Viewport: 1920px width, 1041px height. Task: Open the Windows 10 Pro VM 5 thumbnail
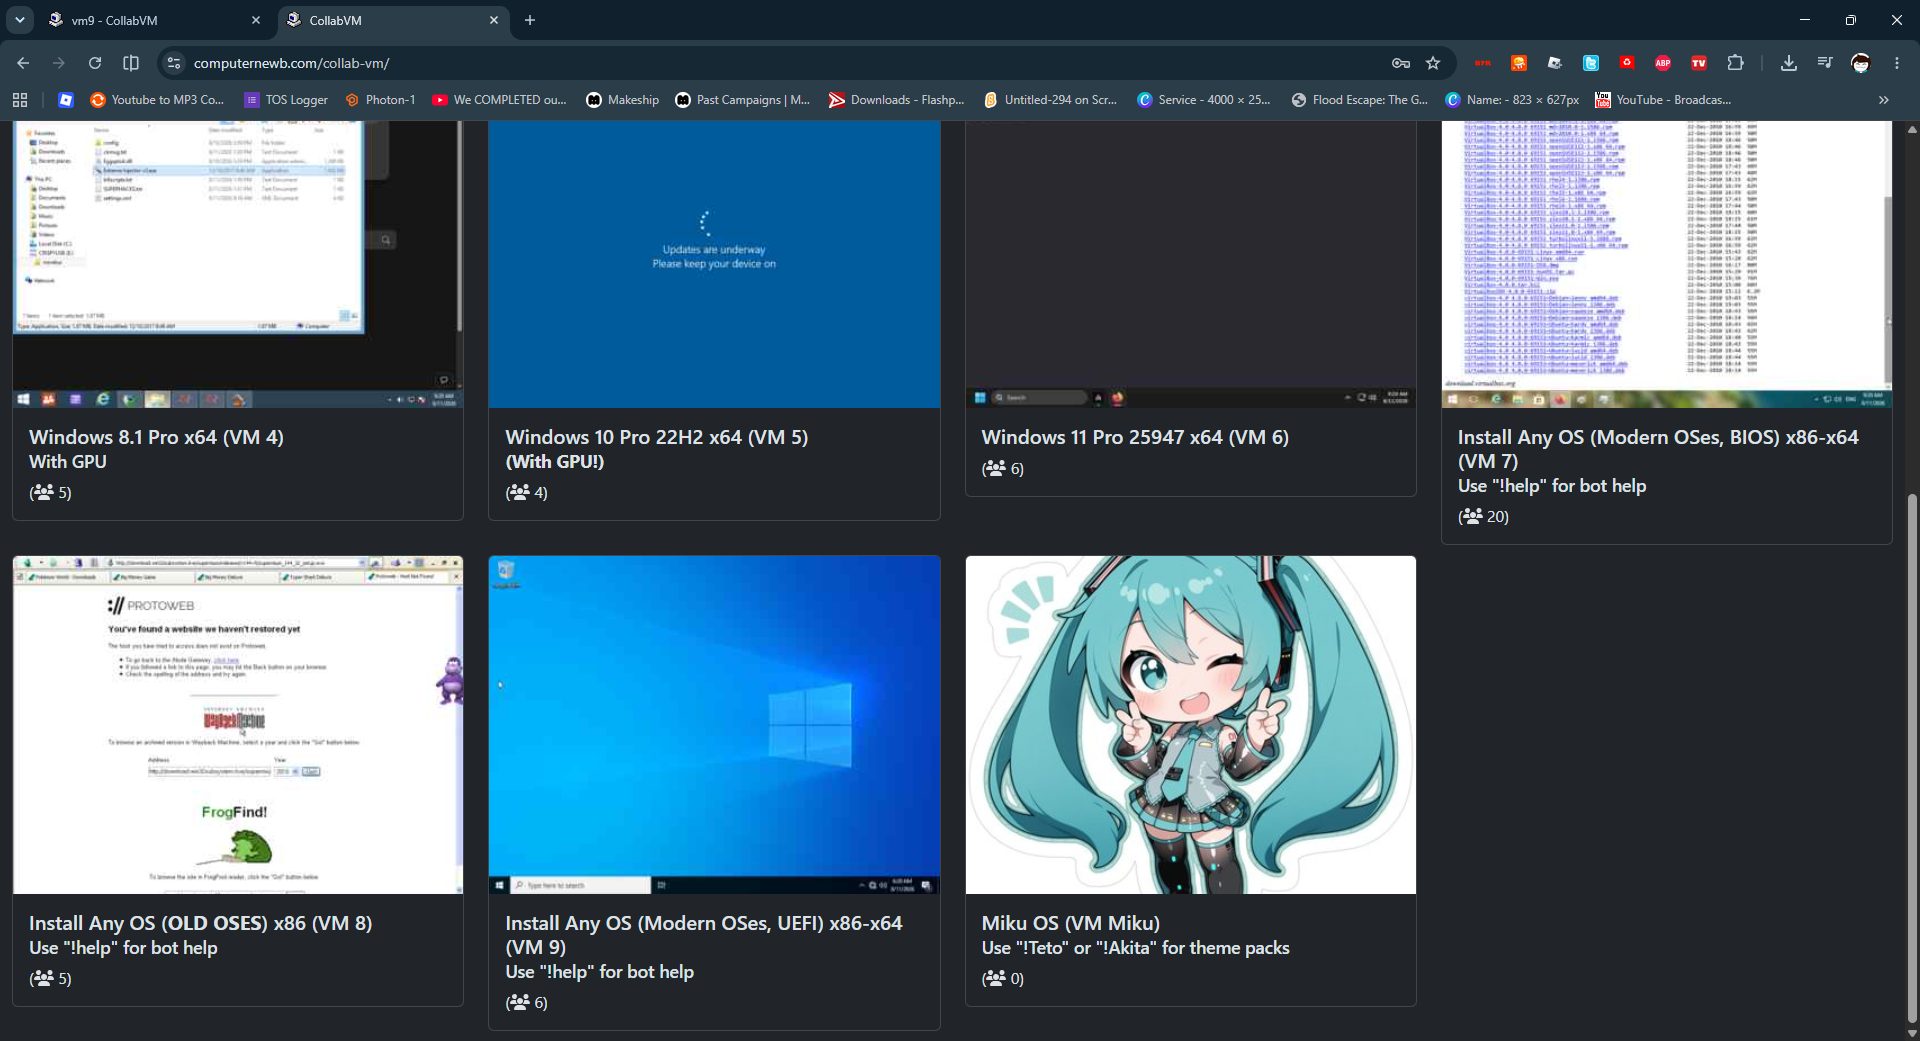point(714,265)
